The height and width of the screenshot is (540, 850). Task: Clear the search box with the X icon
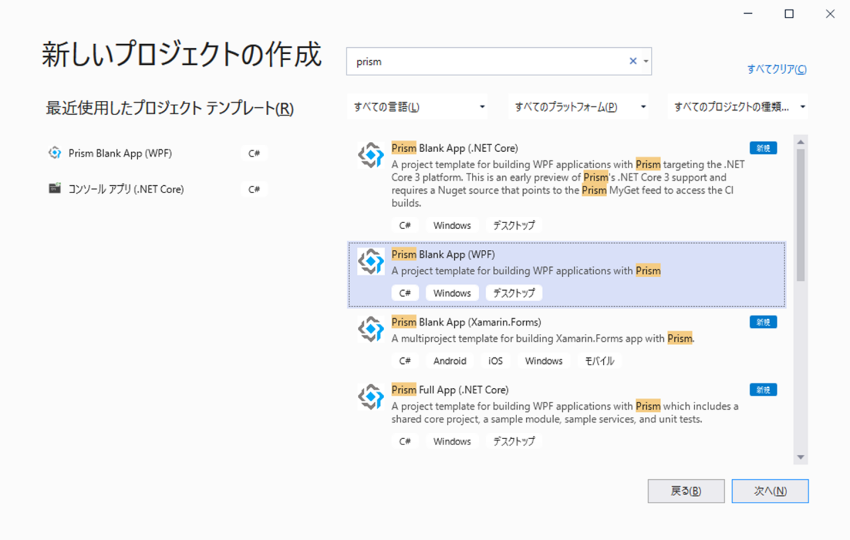point(632,61)
